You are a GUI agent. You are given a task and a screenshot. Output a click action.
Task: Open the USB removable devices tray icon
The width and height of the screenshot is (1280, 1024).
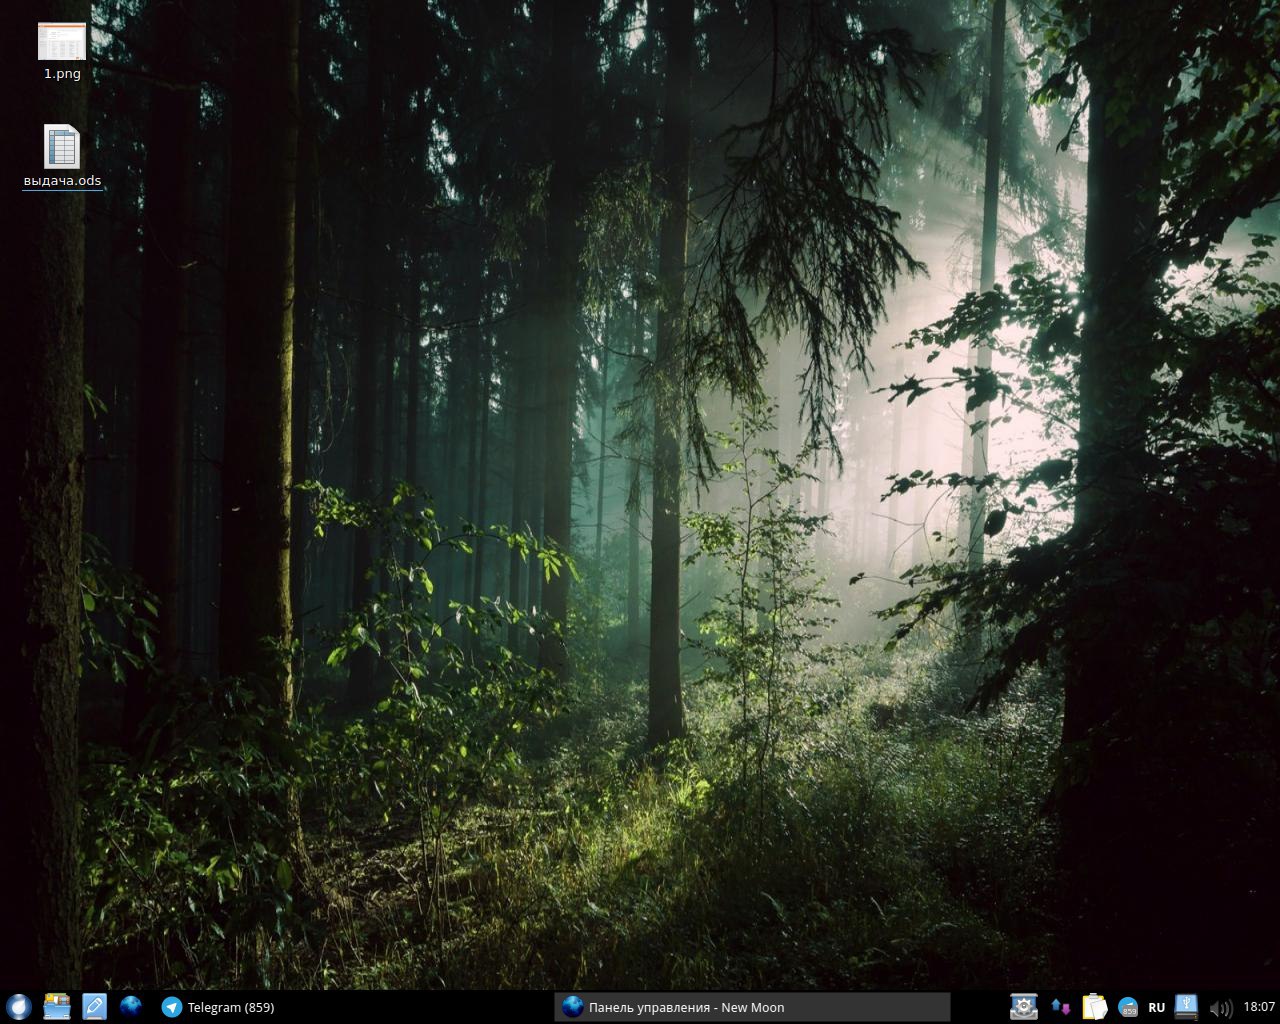pos(1186,1007)
